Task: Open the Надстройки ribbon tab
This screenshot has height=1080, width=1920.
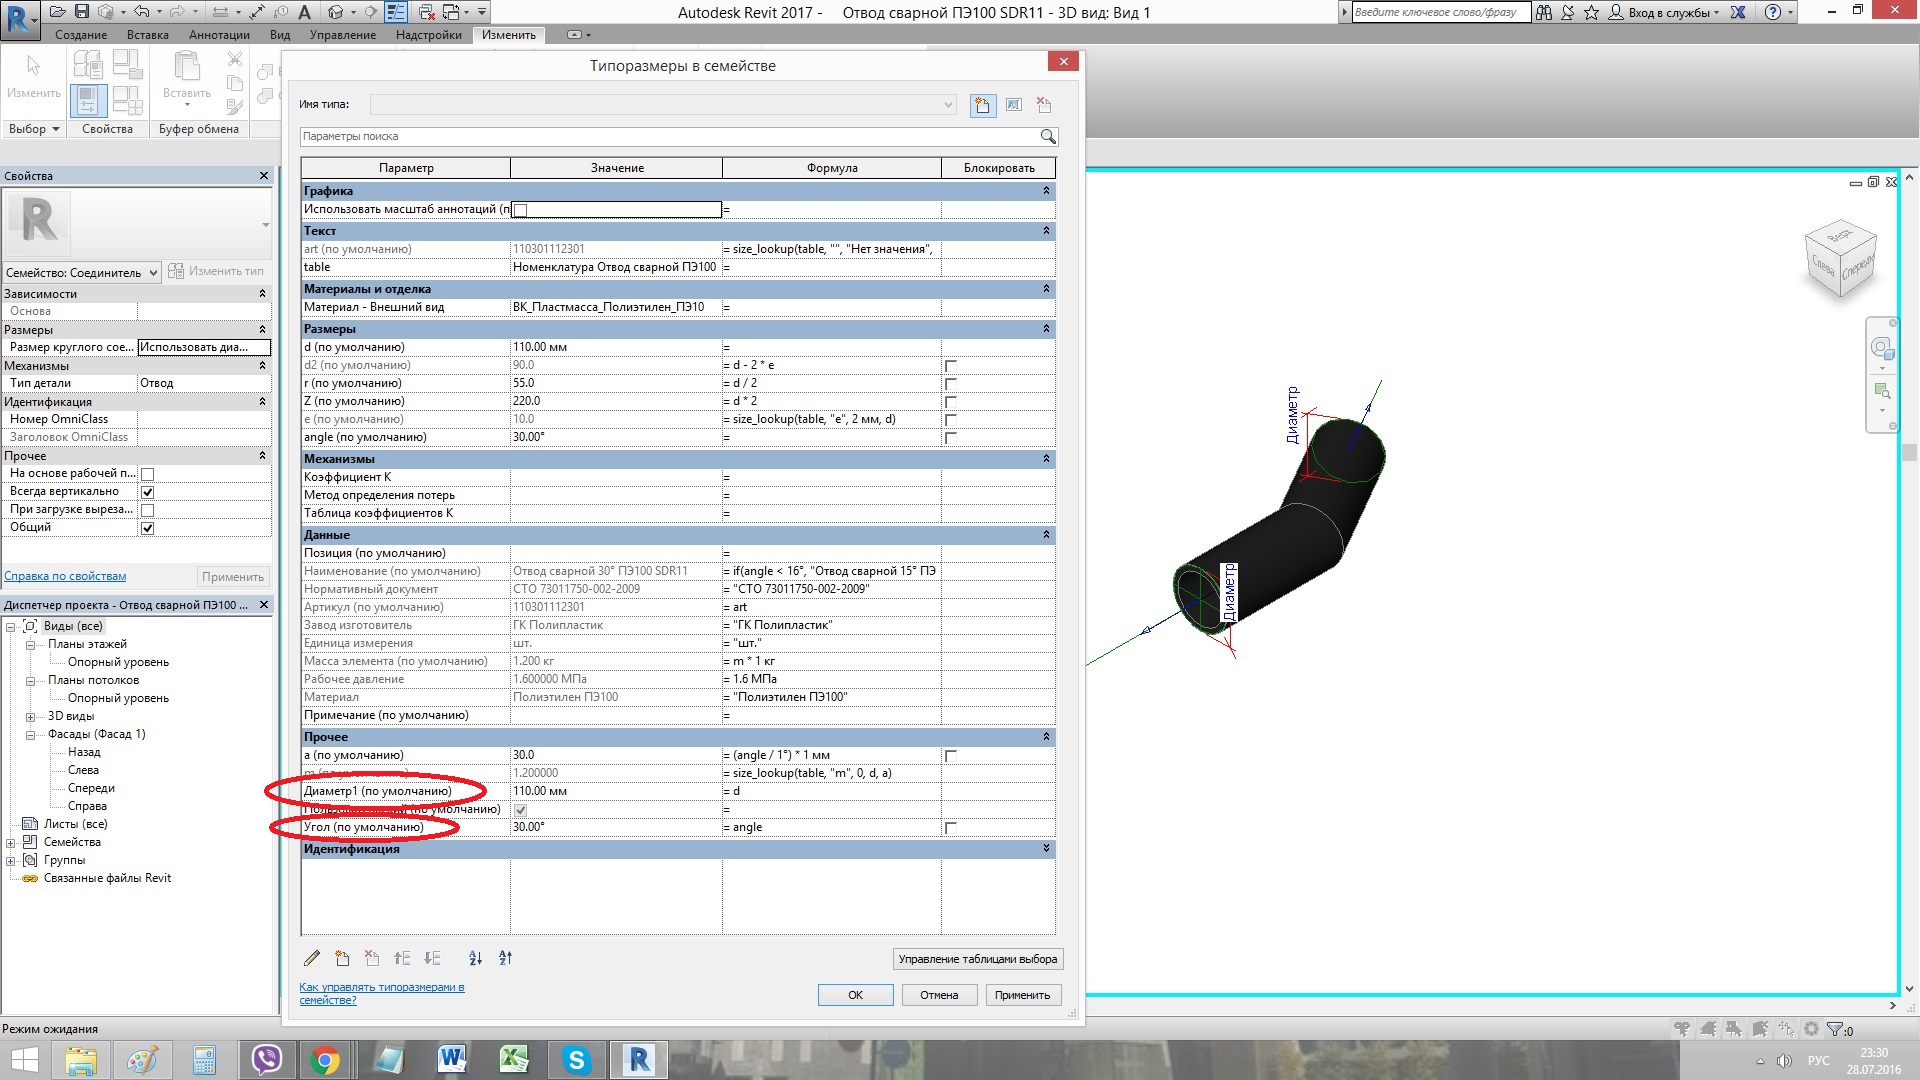Action: pos(429,35)
